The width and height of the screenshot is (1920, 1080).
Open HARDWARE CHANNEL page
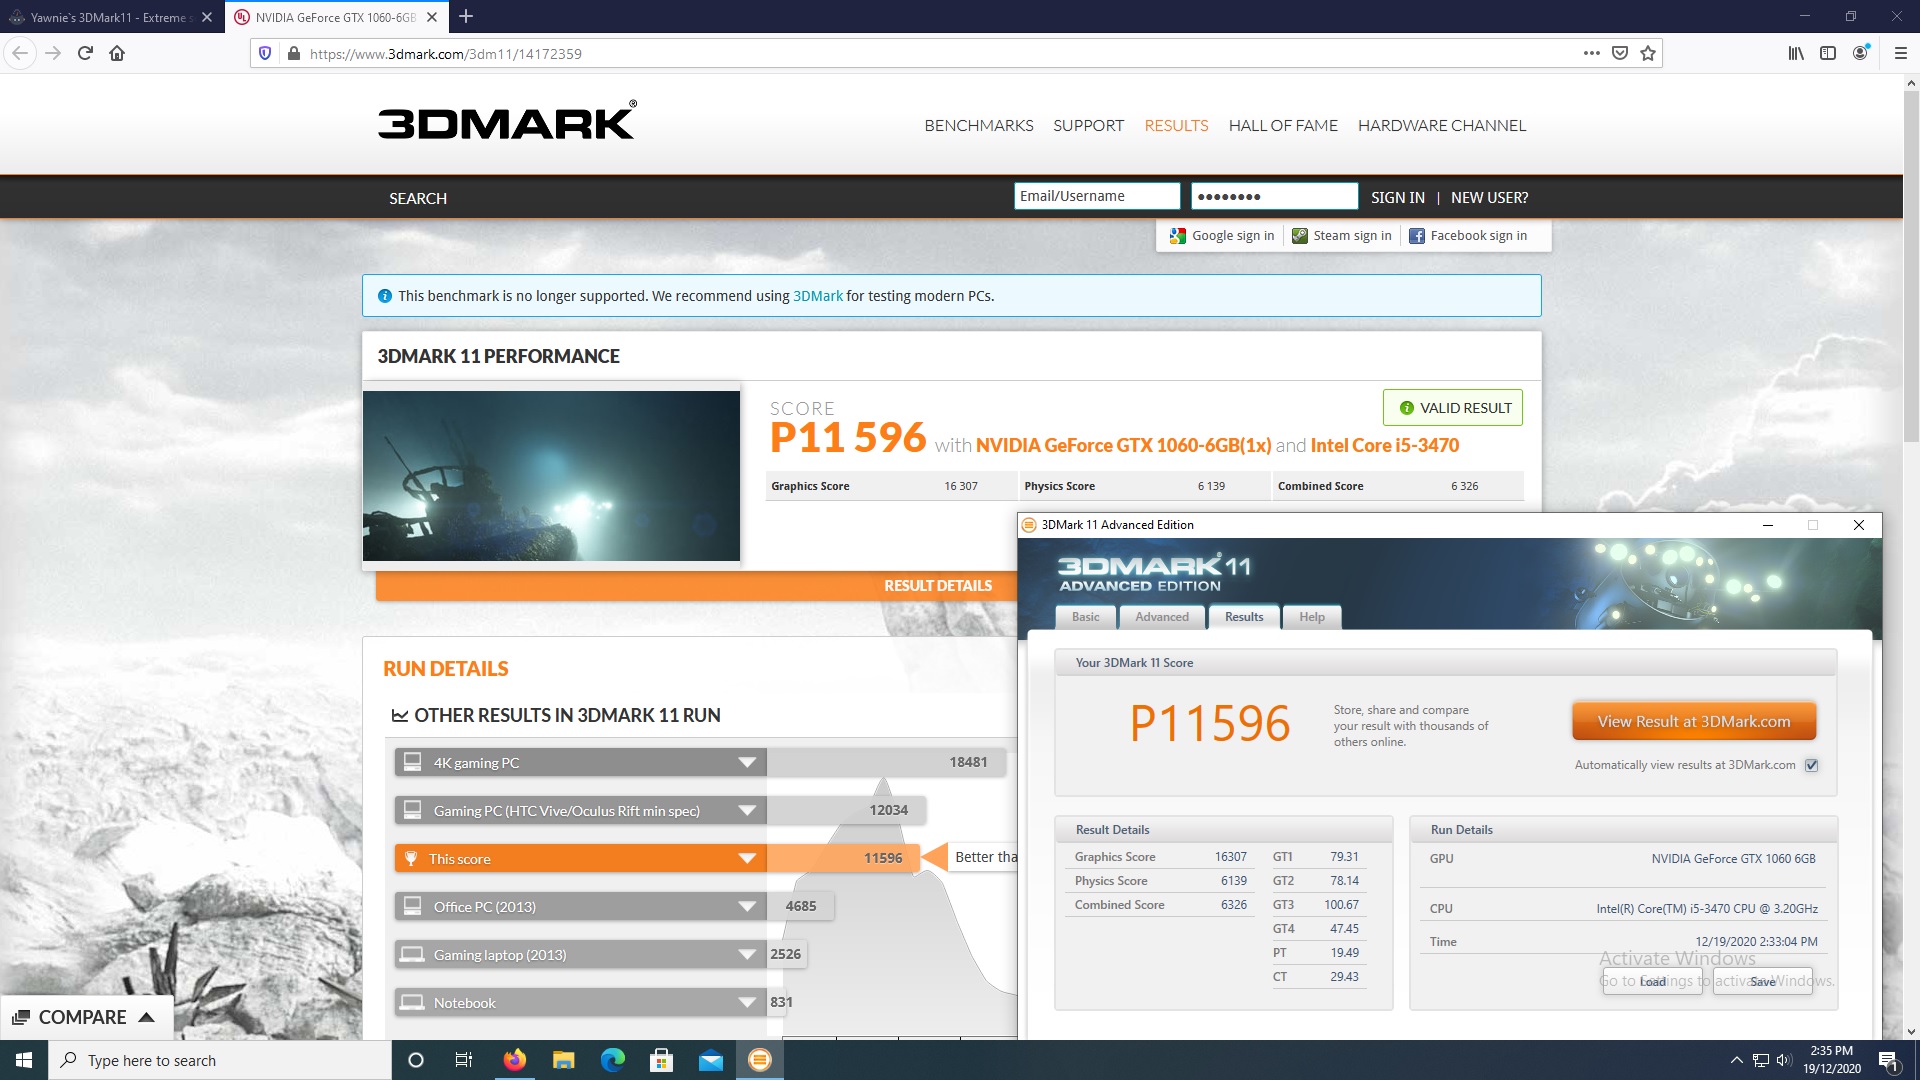(x=1441, y=125)
